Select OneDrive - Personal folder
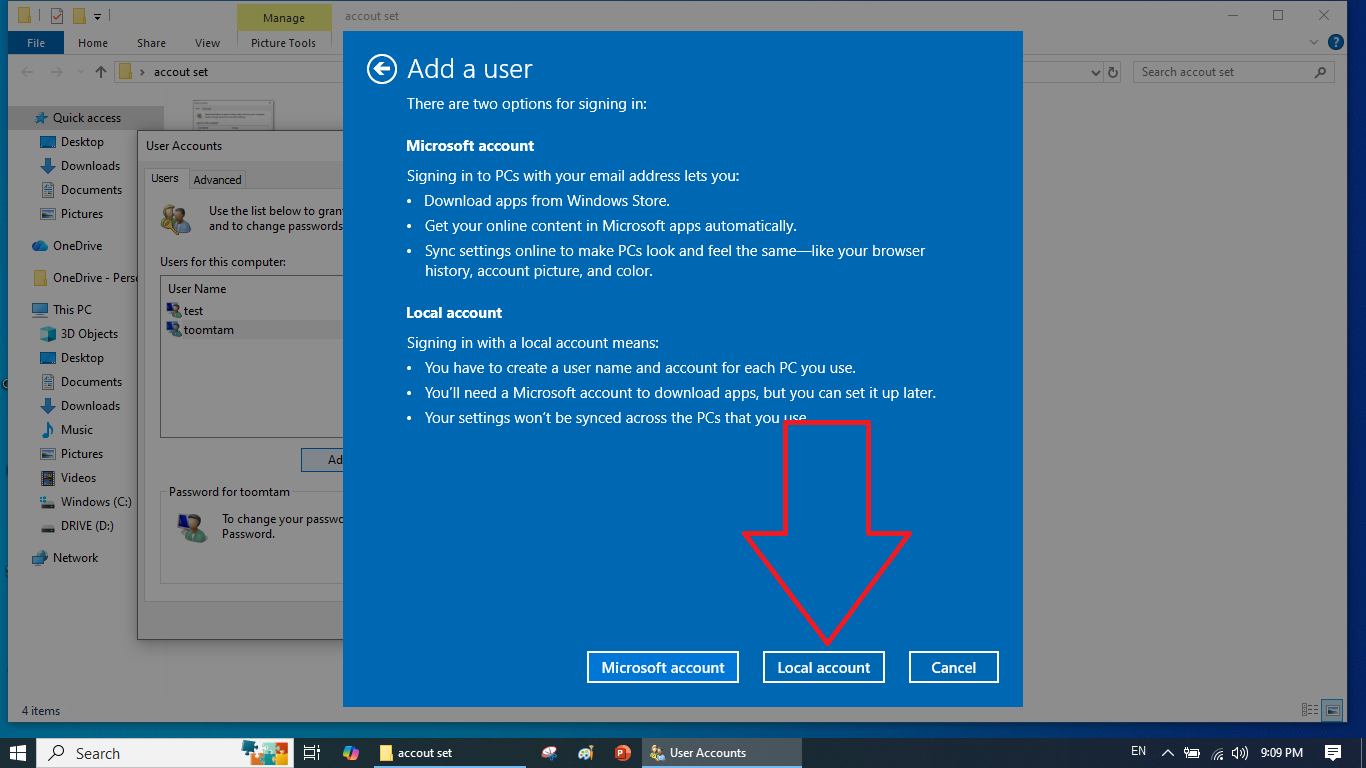This screenshot has height=768, width=1366. pos(85,278)
